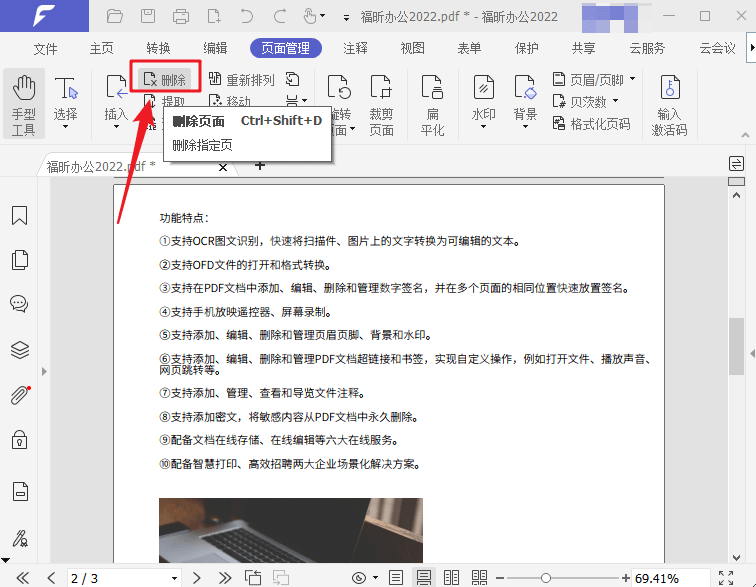Undo the last action

coord(246,16)
